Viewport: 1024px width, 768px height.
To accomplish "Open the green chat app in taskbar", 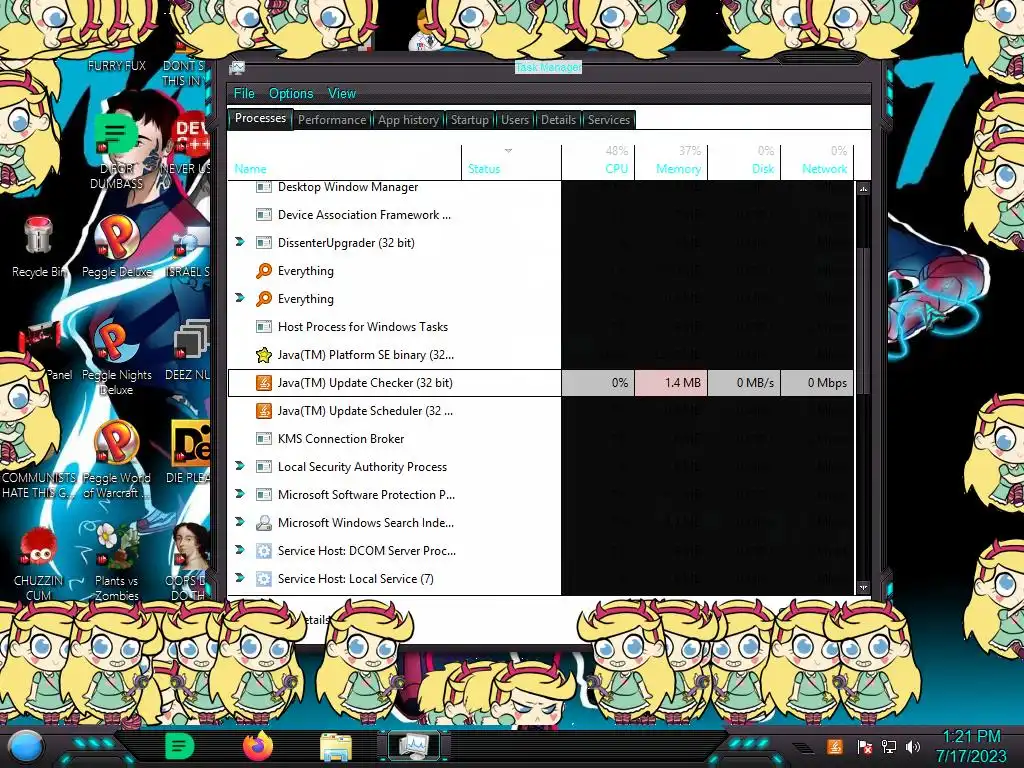I will pos(179,746).
